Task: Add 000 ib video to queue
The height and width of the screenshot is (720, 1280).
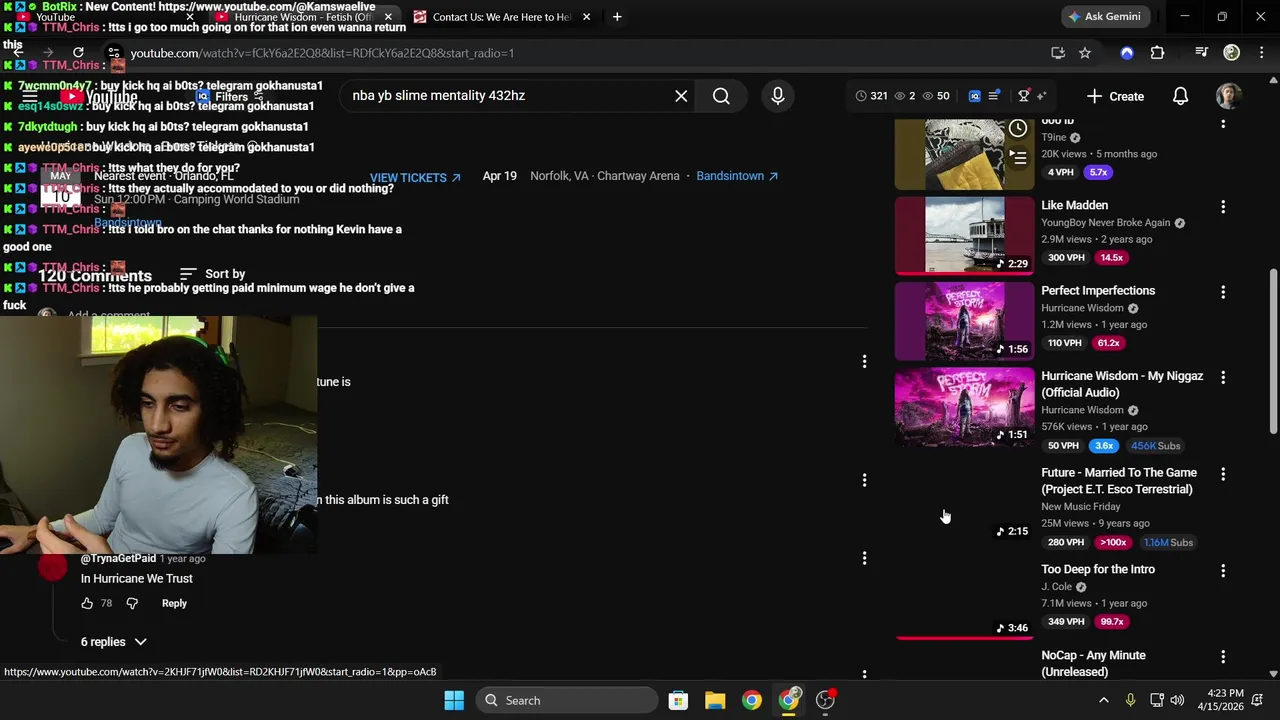Action: pos(1017,157)
